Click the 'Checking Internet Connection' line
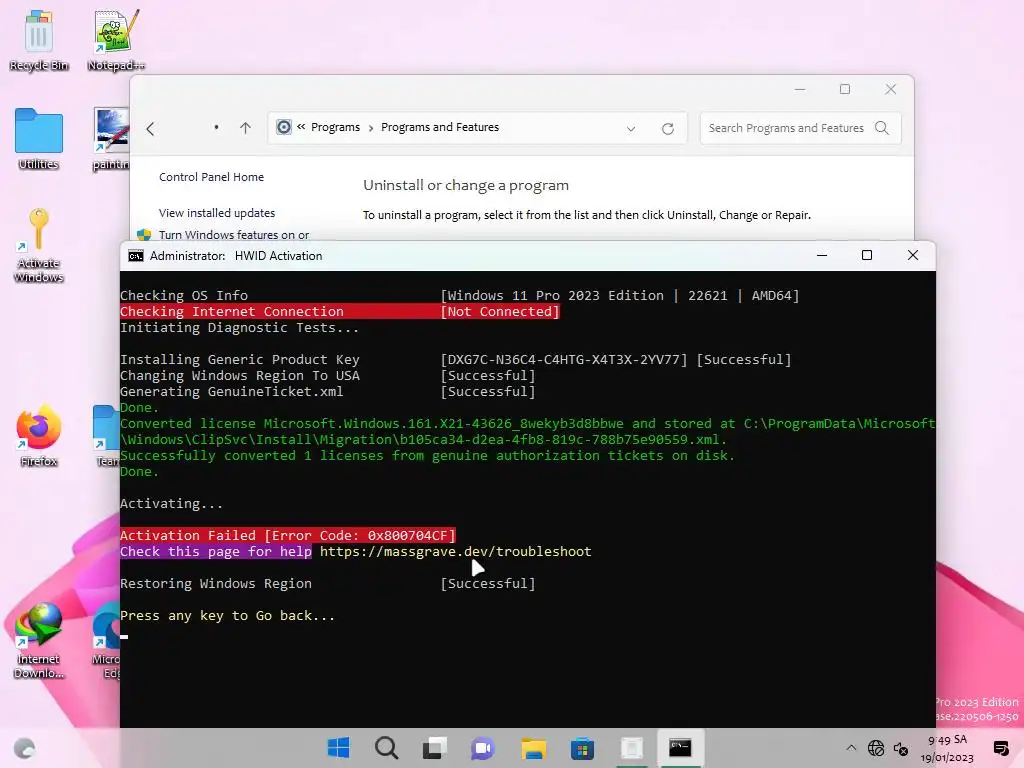The image size is (1024, 768). click(x=340, y=312)
